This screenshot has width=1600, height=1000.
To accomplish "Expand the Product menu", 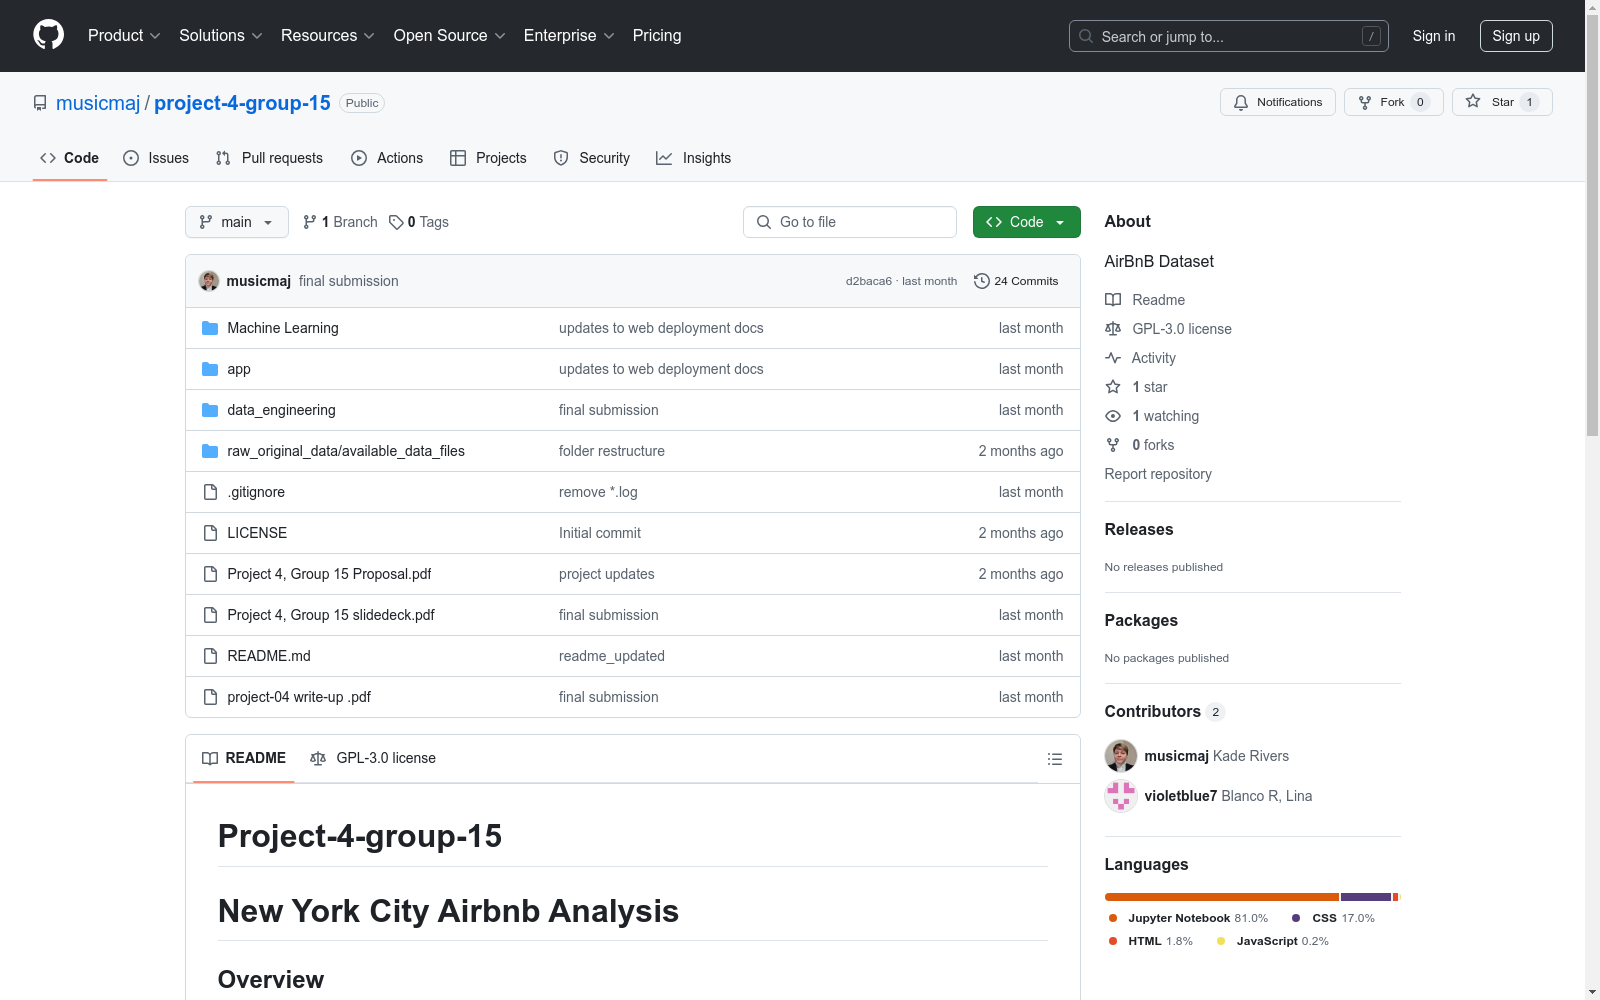I will tap(124, 36).
